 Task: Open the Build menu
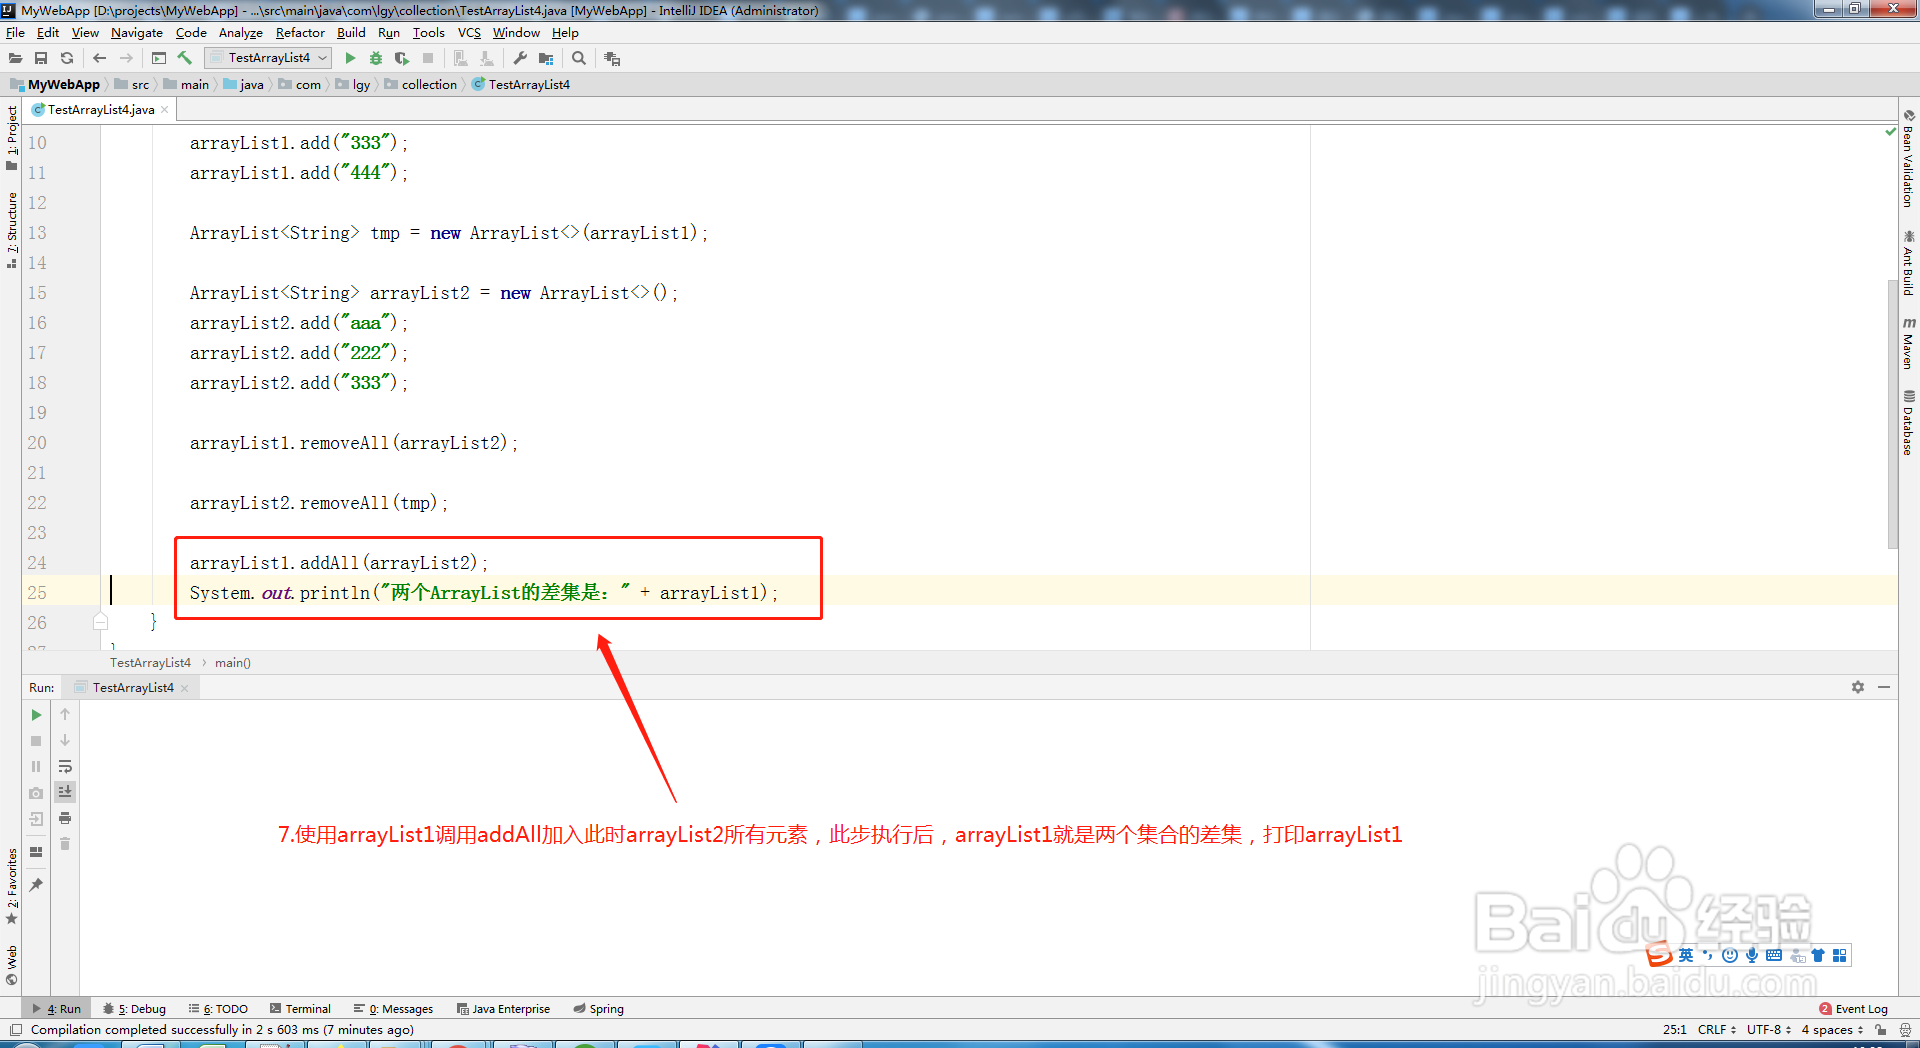coord(351,33)
